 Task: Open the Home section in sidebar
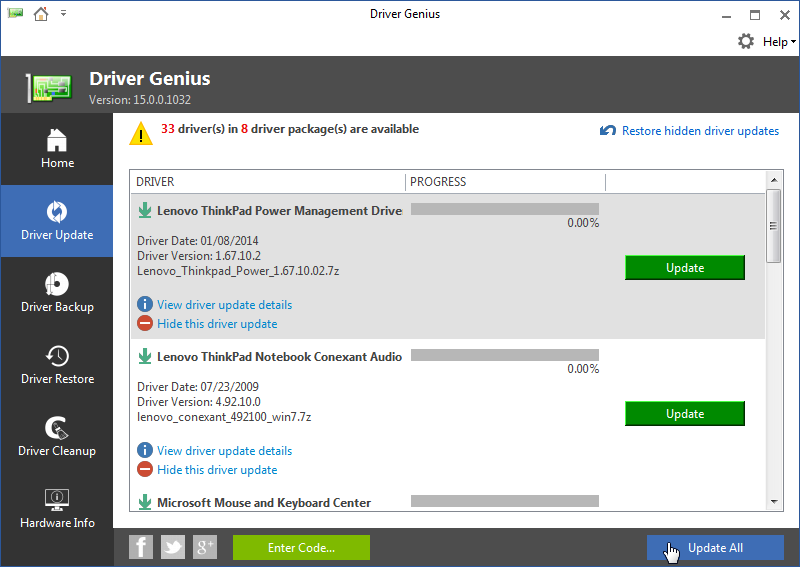pyautogui.click(x=57, y=149)
